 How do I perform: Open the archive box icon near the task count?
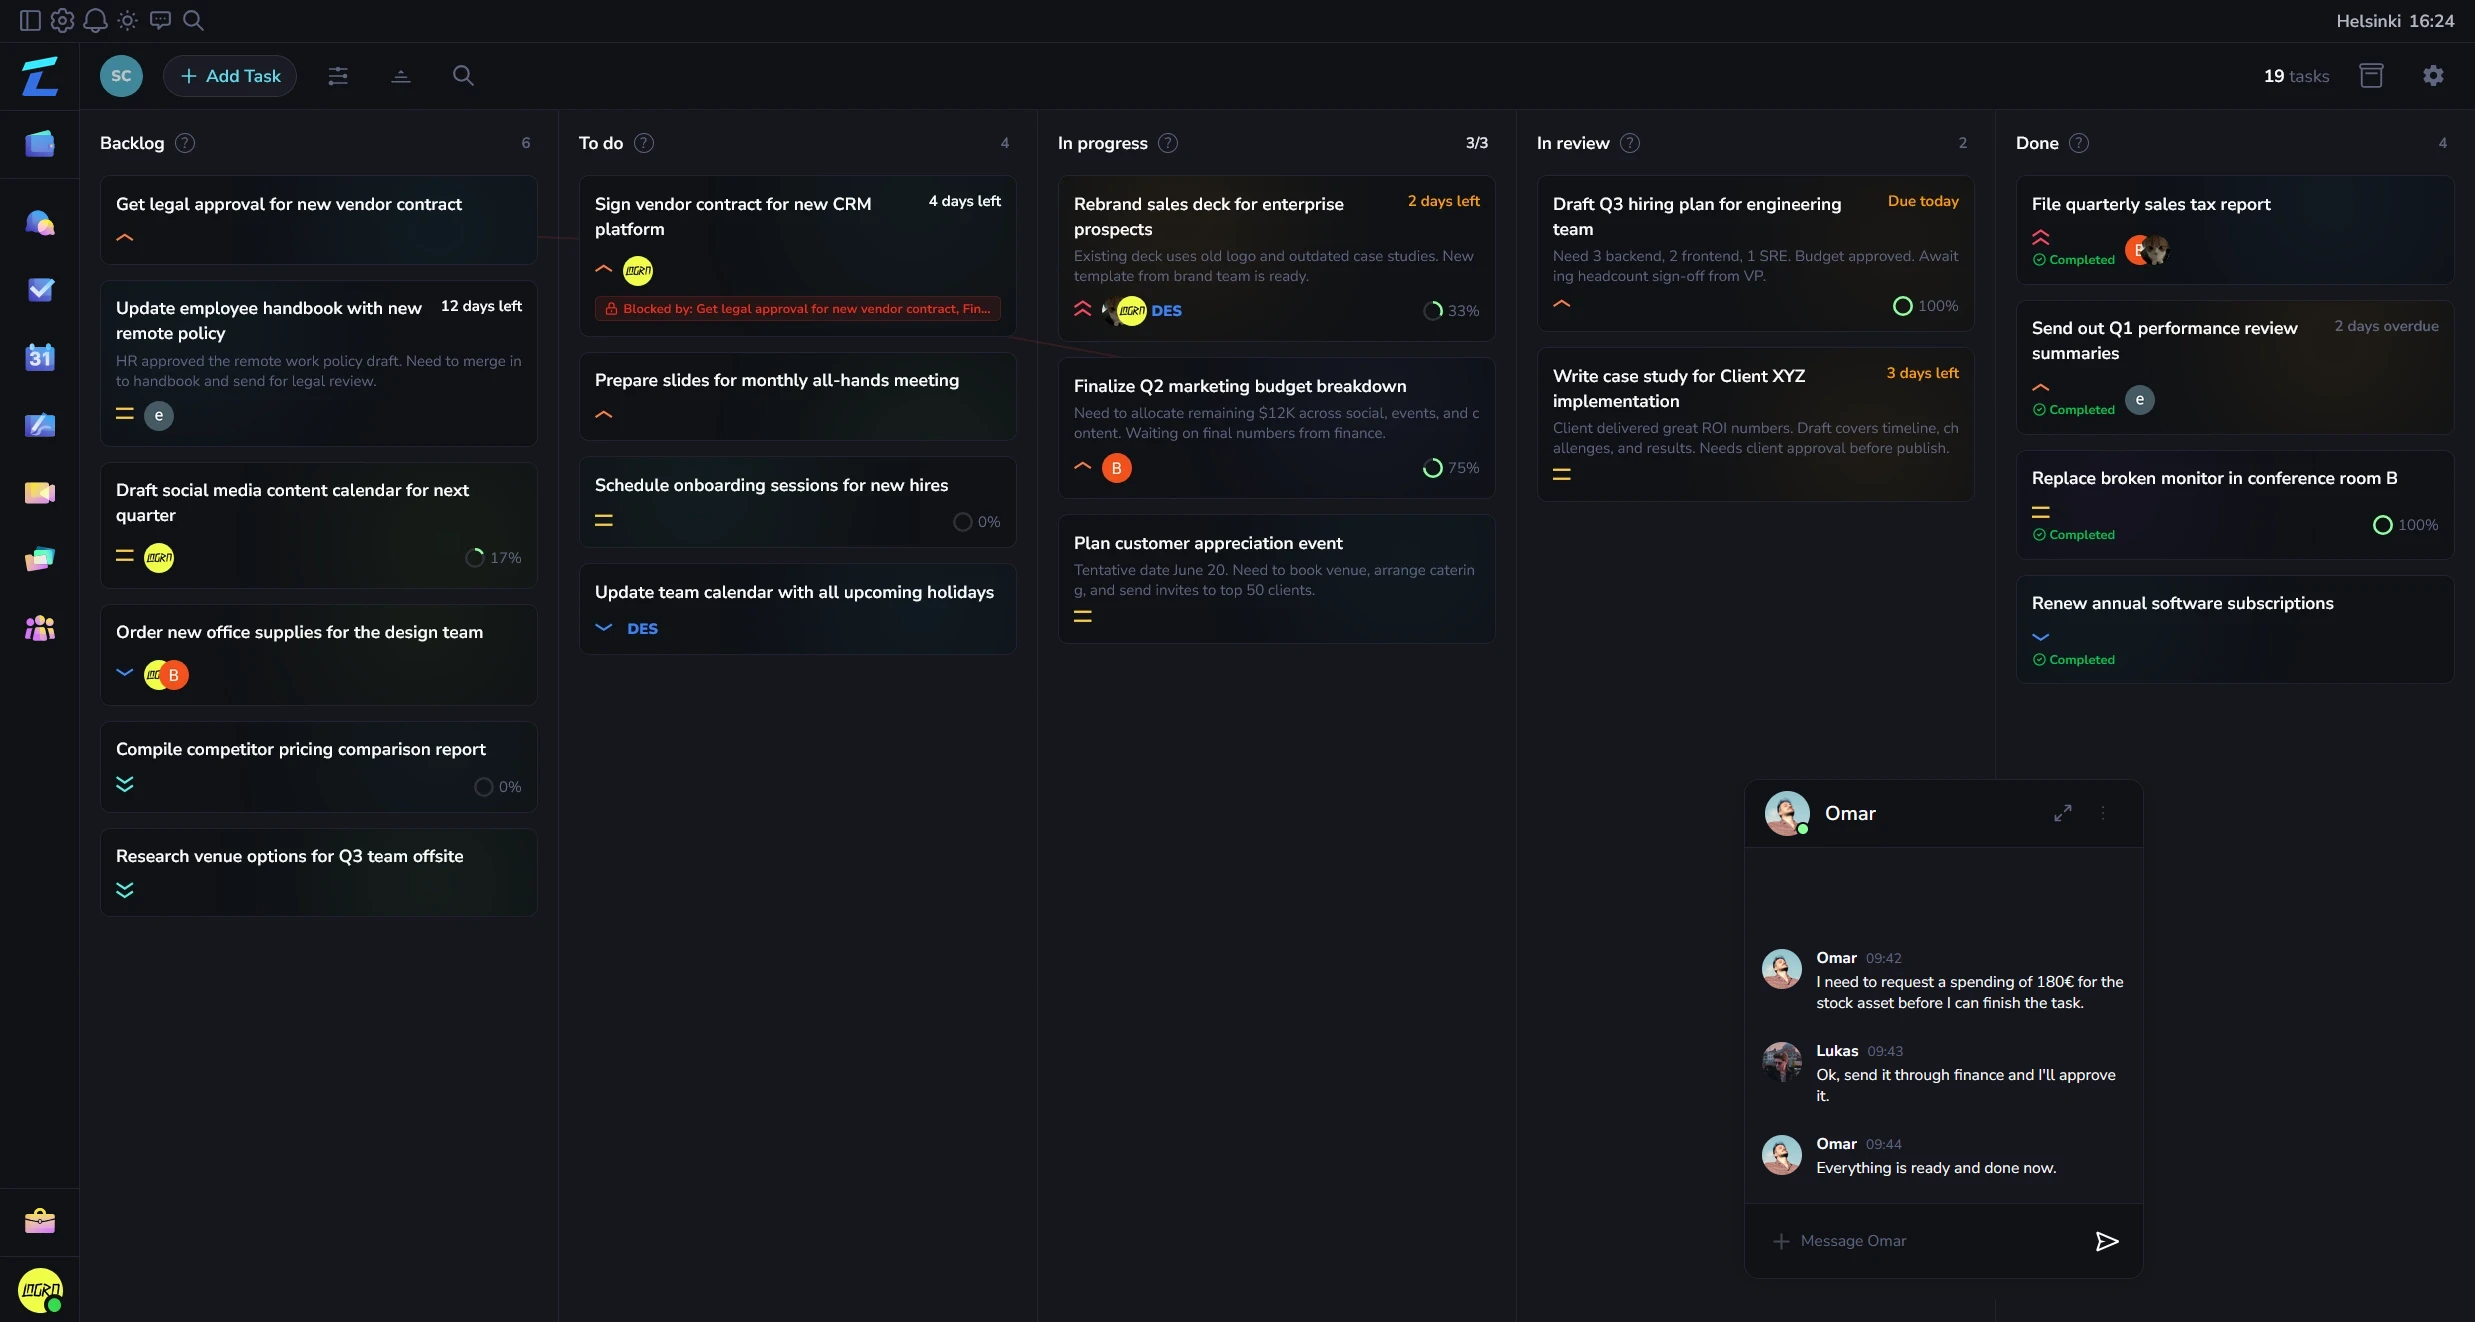pyautogui.click(x=2371, y=76)
